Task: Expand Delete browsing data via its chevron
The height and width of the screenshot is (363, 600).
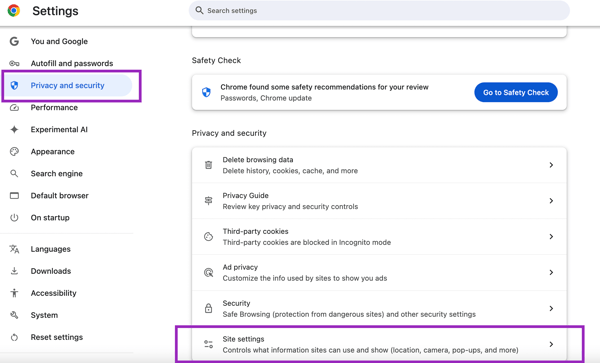Action: [x=551, y=165]
